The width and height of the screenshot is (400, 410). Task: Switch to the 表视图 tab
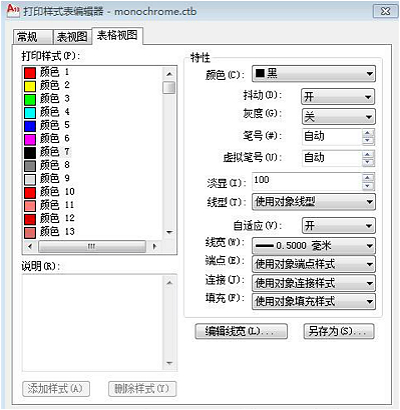click(72, 37)
